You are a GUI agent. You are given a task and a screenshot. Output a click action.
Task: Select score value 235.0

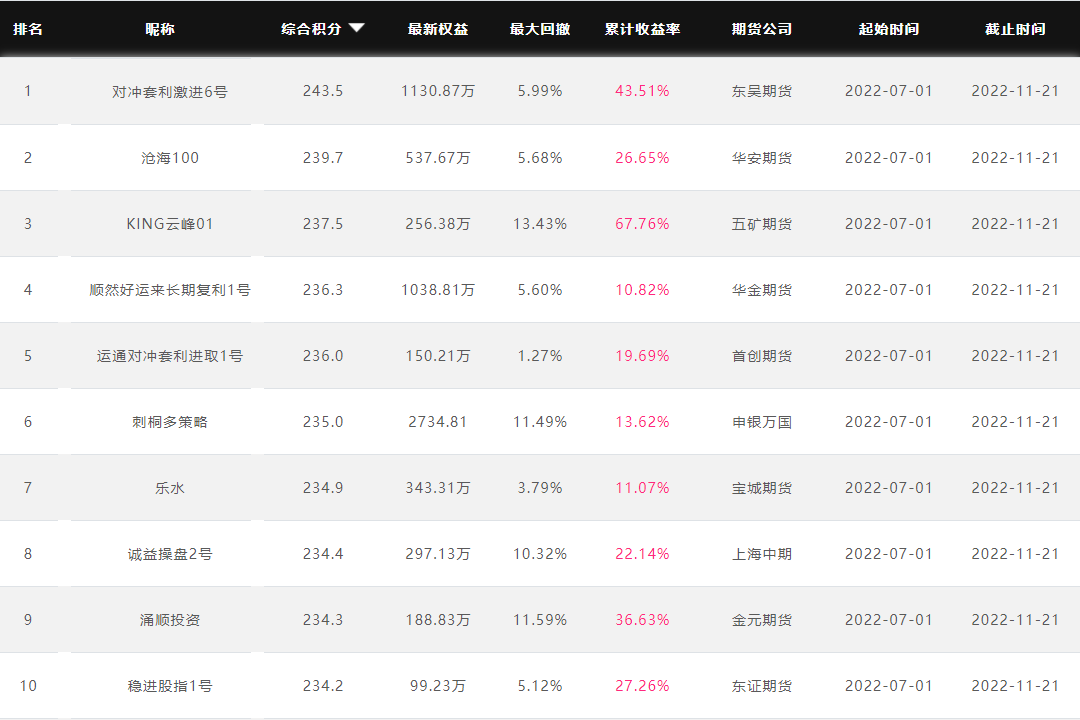[323, 422]
